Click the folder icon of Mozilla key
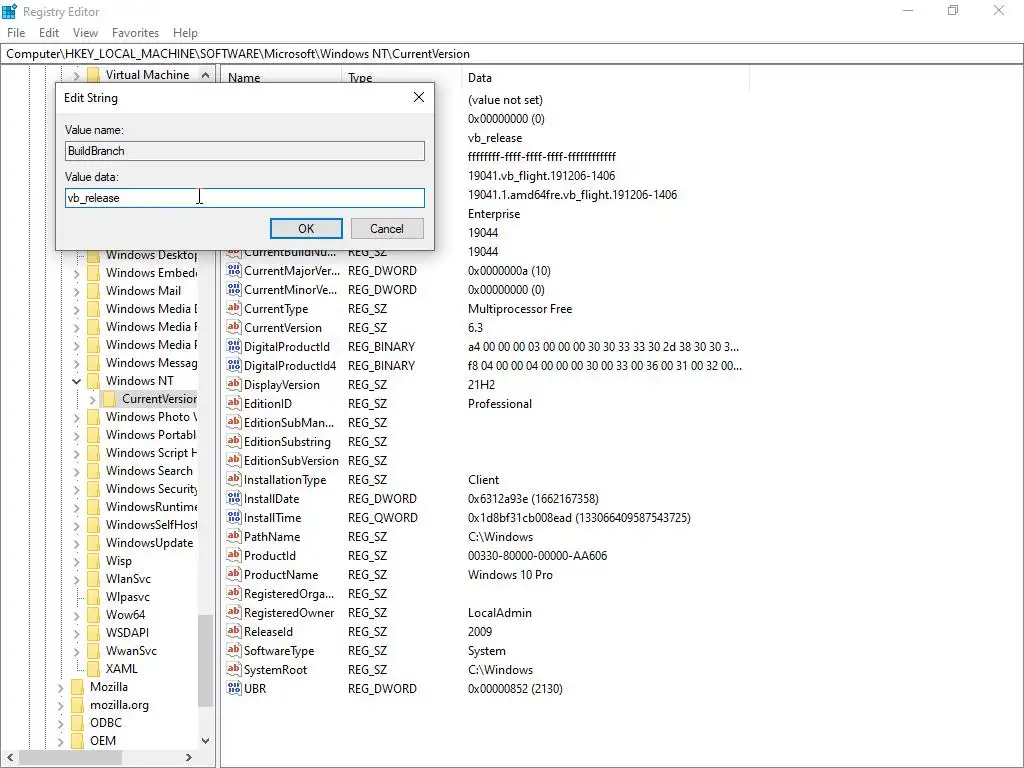The height and width of the screenshot is (768, 1024). coord(78,687)
